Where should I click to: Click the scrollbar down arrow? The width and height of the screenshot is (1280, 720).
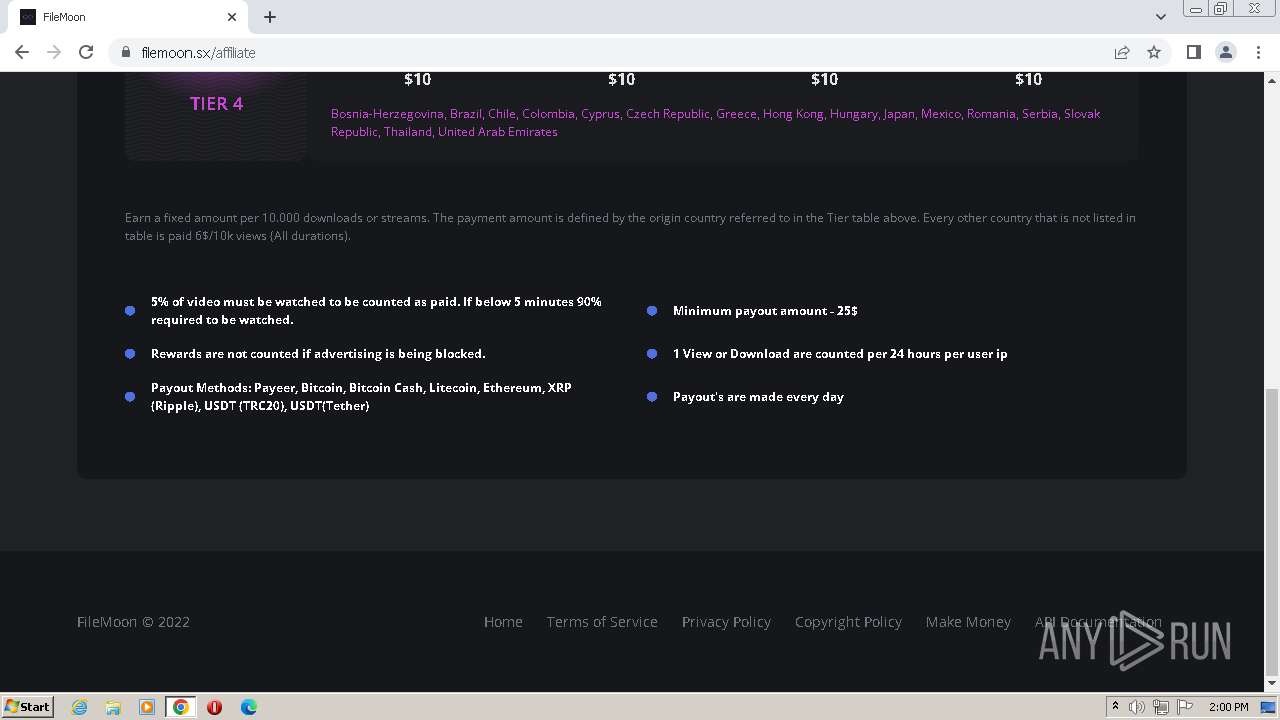(x=1272, y=683)
